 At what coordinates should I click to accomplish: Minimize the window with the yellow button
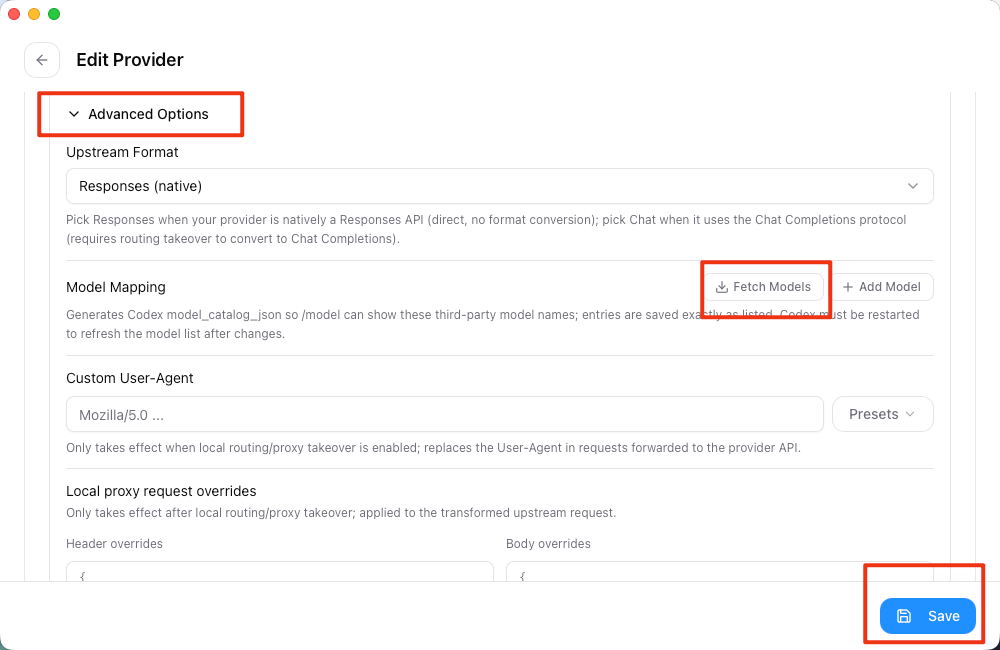(34, 14)
